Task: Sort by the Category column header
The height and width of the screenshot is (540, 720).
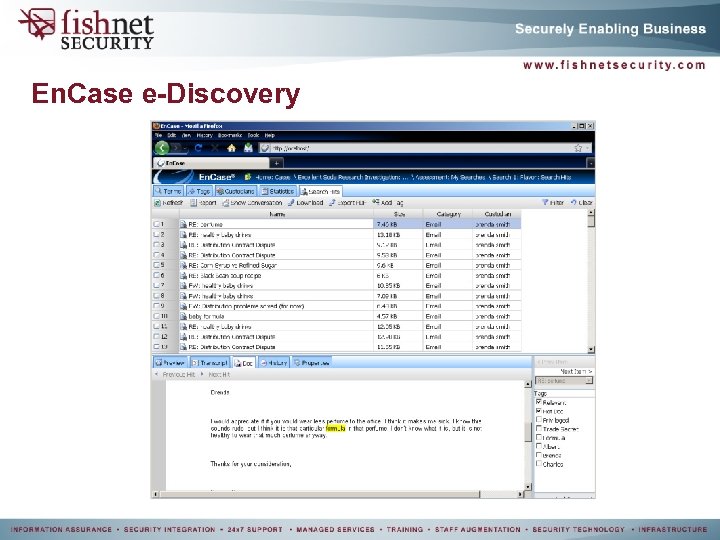Action: (x=448, y=214)
